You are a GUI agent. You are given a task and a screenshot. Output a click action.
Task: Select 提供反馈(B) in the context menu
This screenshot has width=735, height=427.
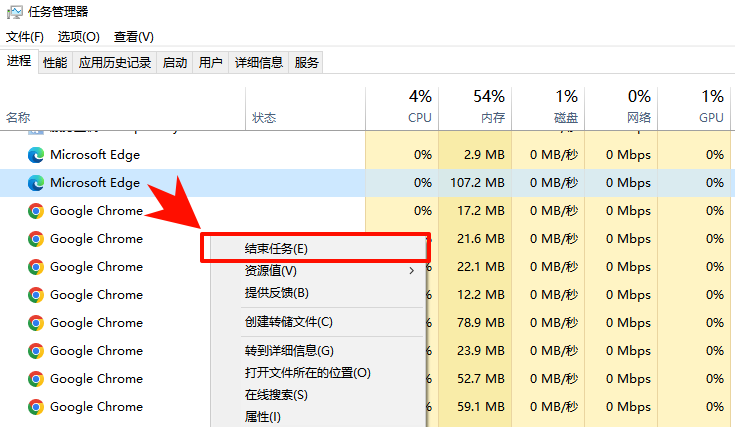[318, 293]
